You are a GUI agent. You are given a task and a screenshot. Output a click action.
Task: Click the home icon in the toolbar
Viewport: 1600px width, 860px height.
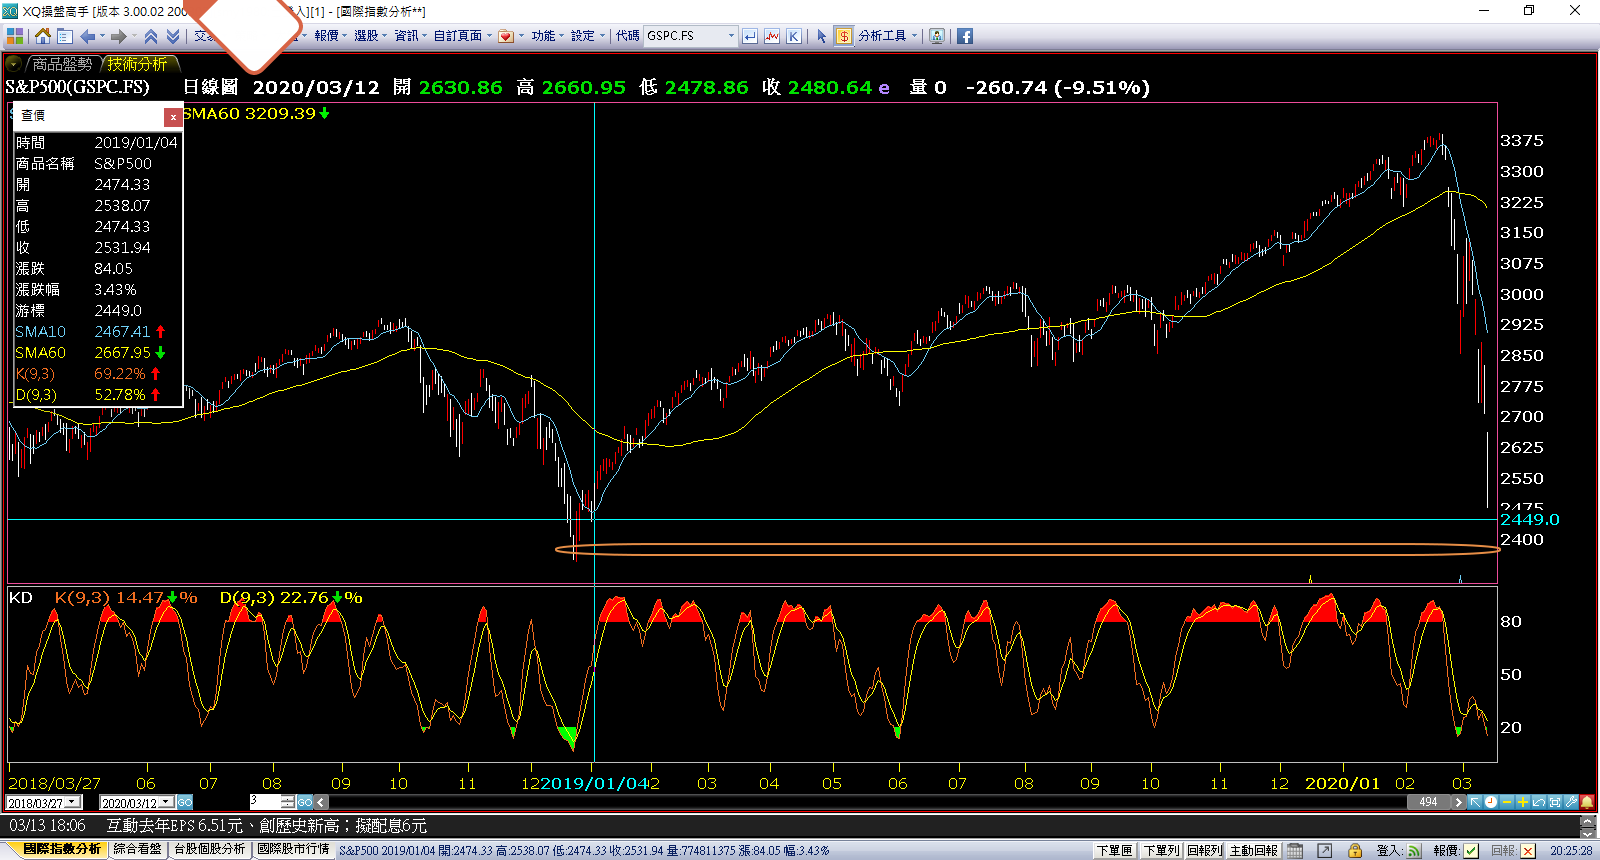tap(42, 36)
